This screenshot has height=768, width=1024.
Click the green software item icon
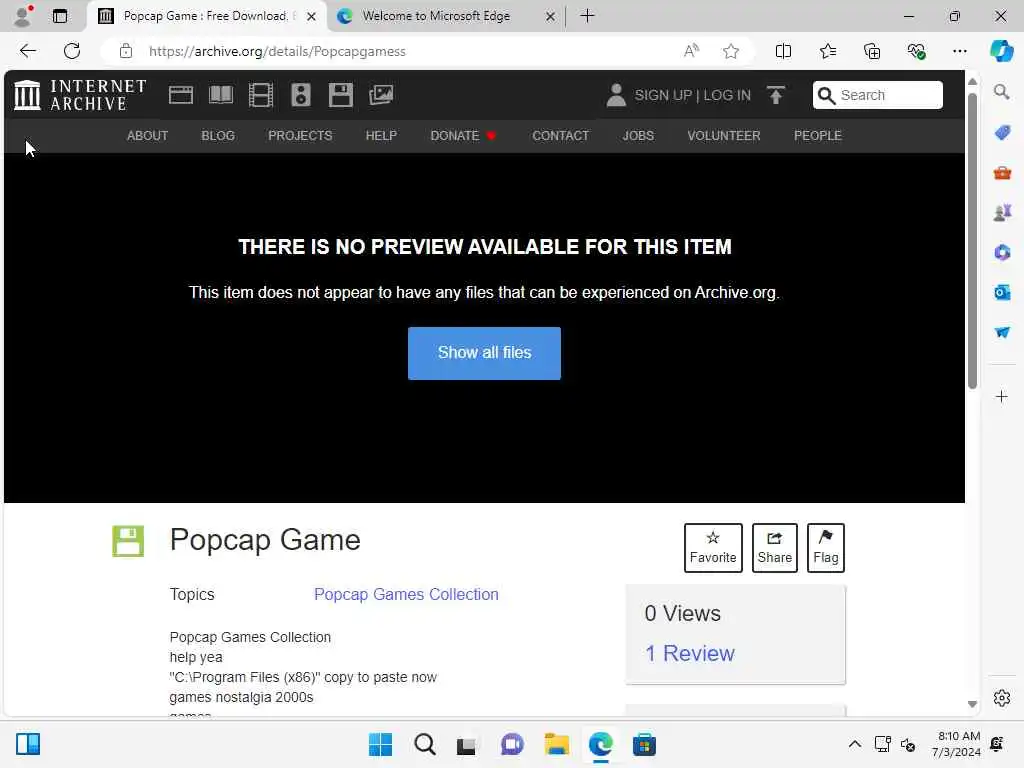pyautogui.click(x=128, y=541)
